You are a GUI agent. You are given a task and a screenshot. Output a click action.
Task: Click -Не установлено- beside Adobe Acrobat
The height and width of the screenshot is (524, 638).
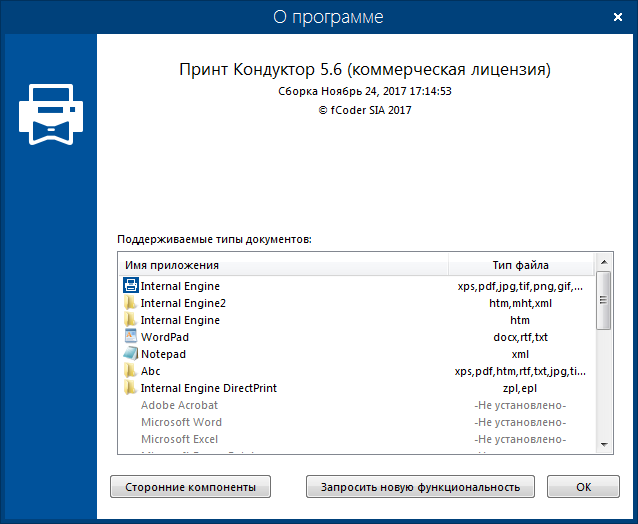click(x=520, y=405)
